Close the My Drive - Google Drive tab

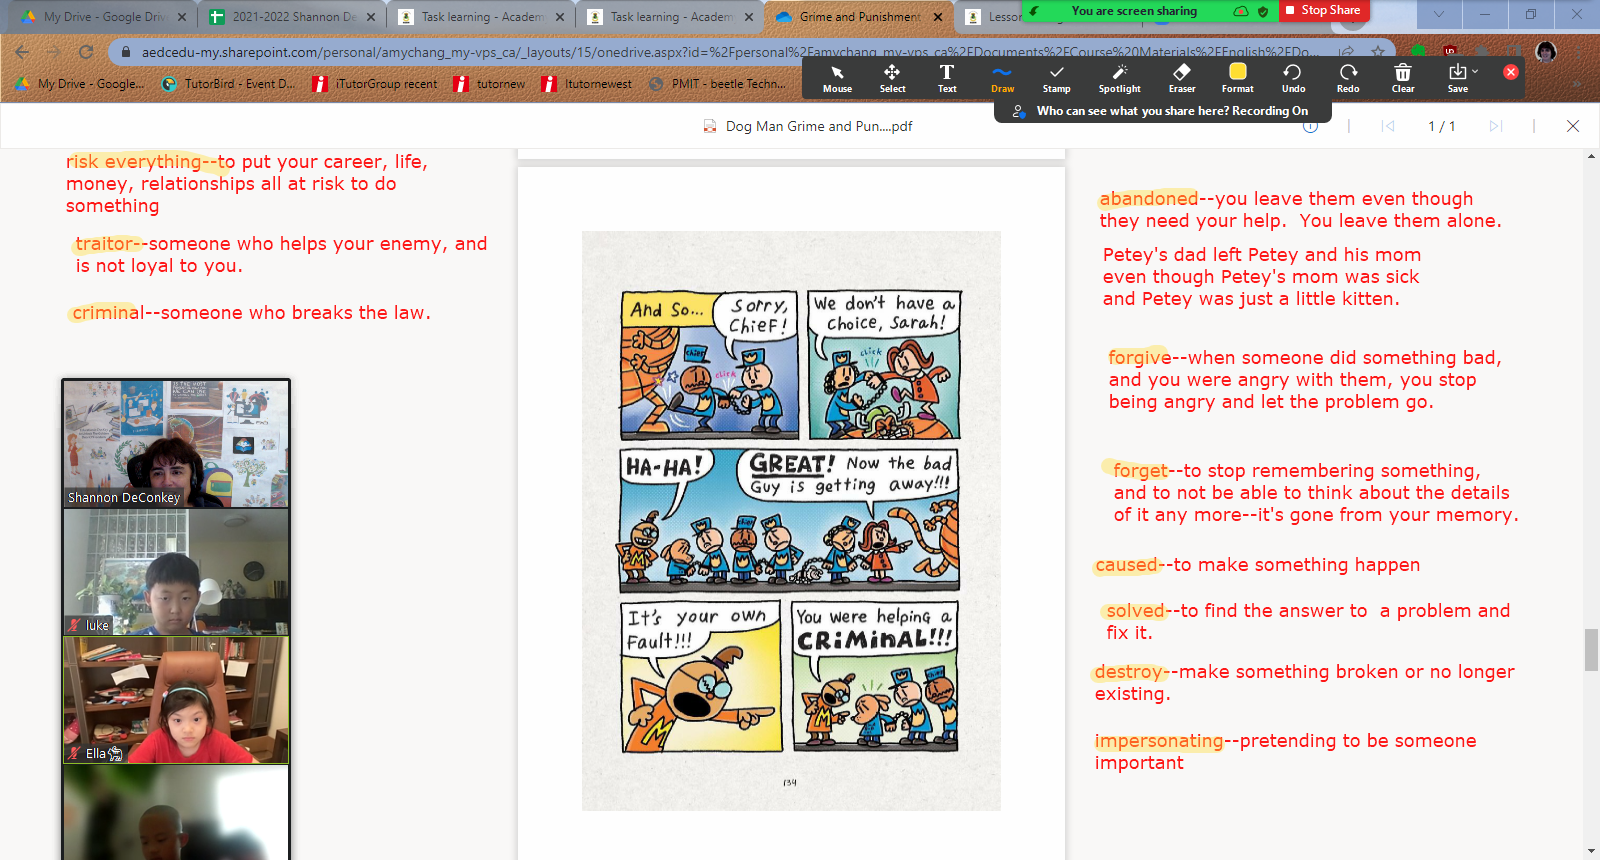pos(182,17)
